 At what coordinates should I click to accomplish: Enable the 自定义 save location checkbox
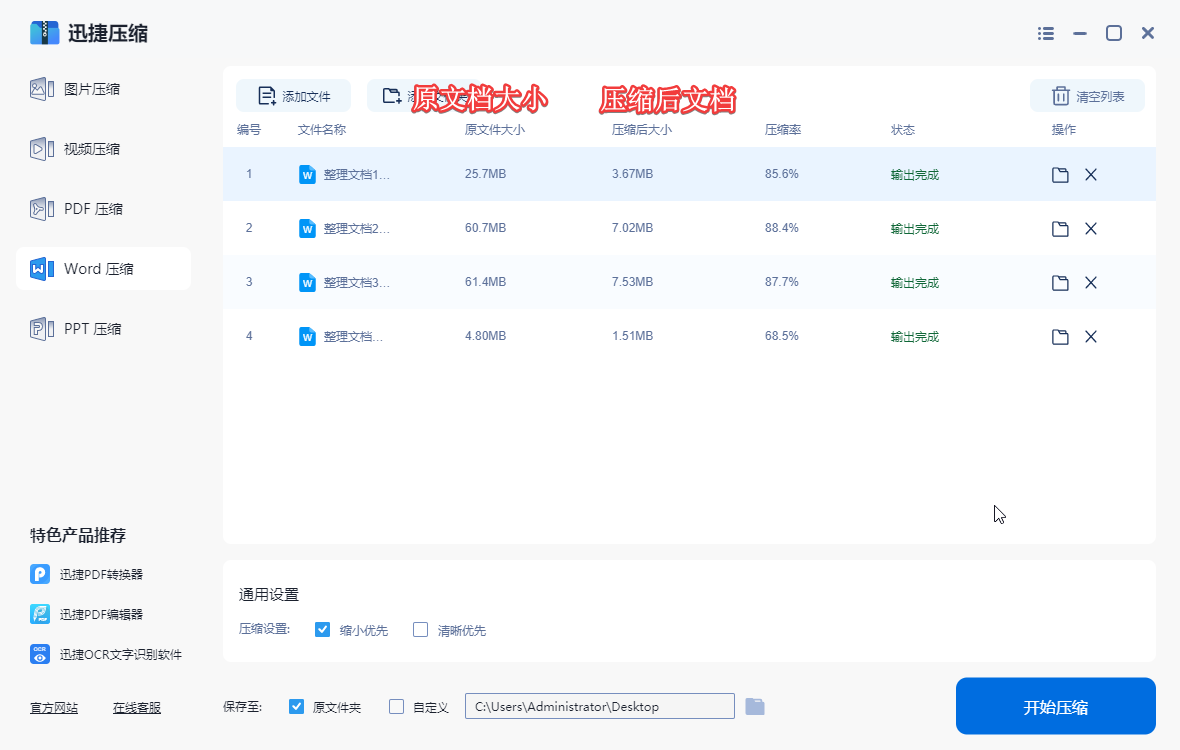click(x=397, y=706)
